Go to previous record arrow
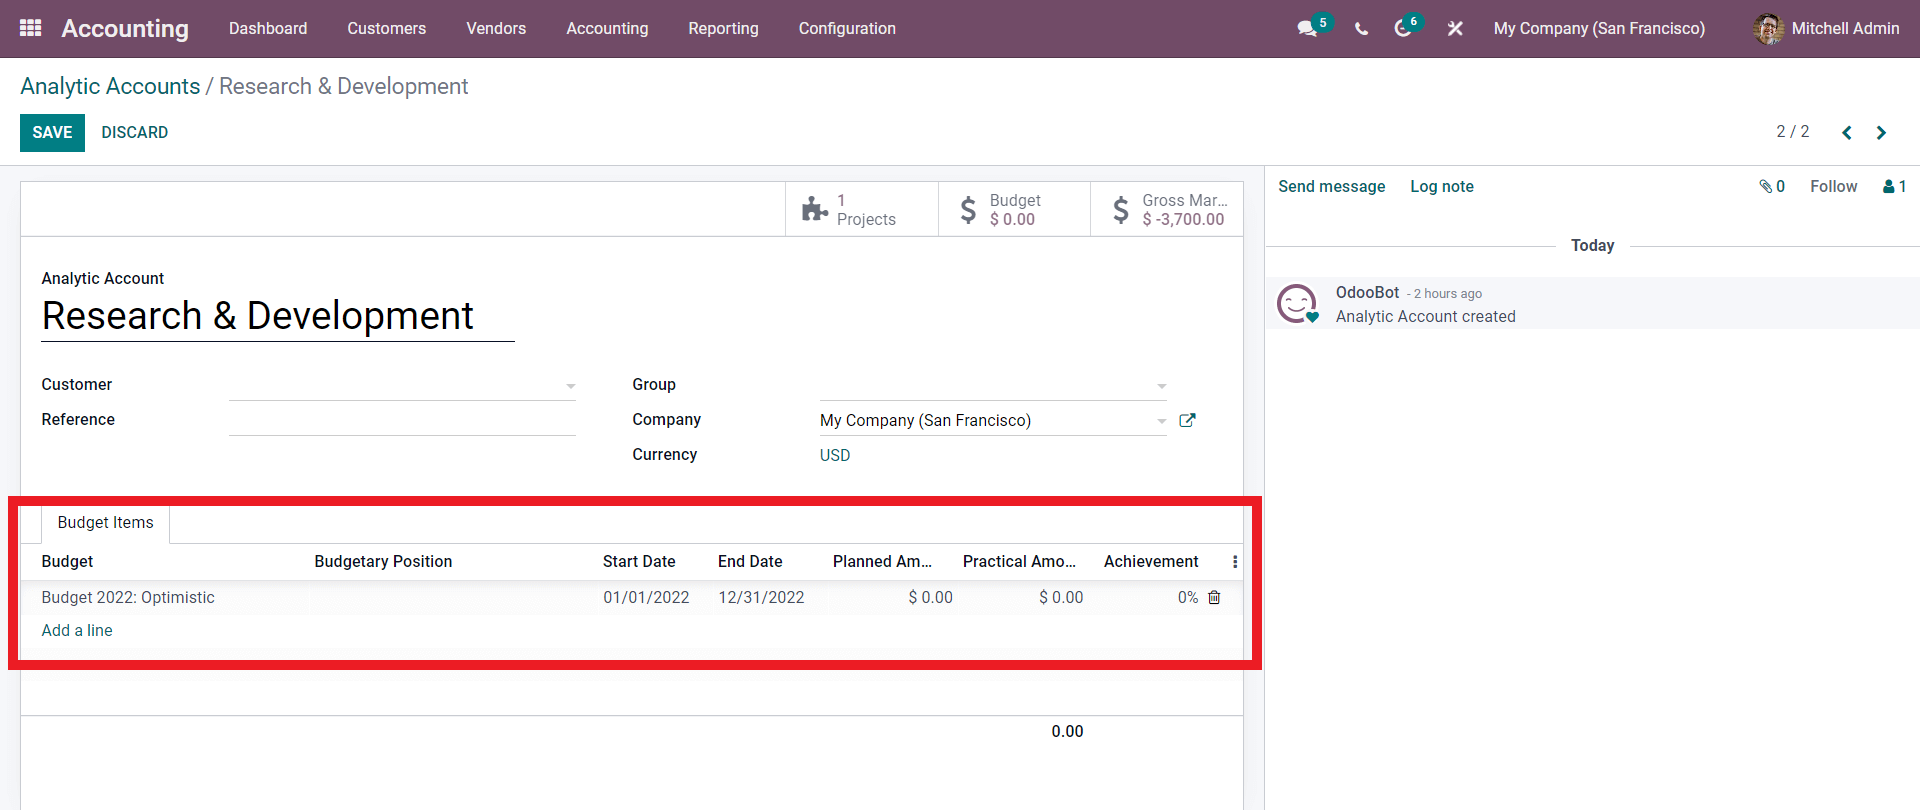This screenshot has width=1920, height=810. click(1847, 132)
